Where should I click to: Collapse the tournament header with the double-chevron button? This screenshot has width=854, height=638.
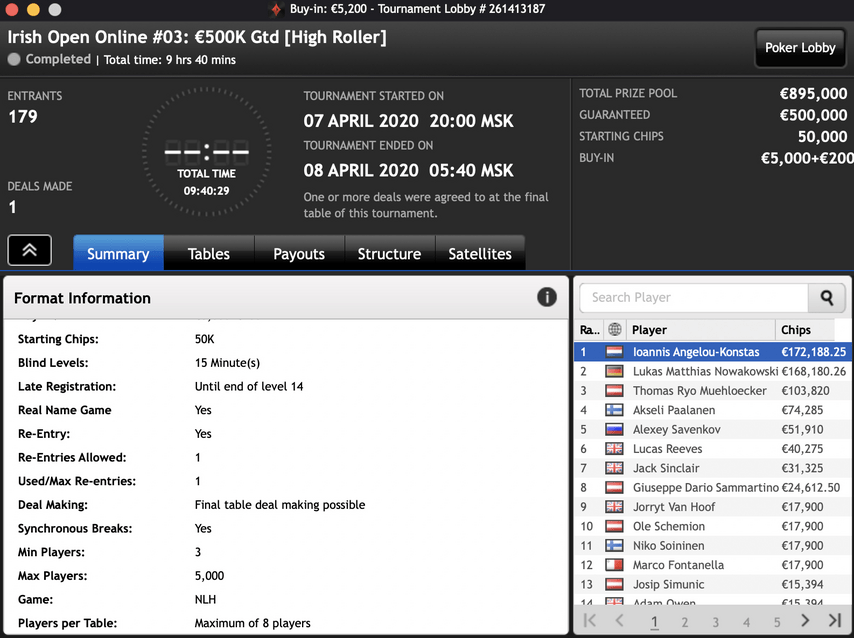pos(29,250)
